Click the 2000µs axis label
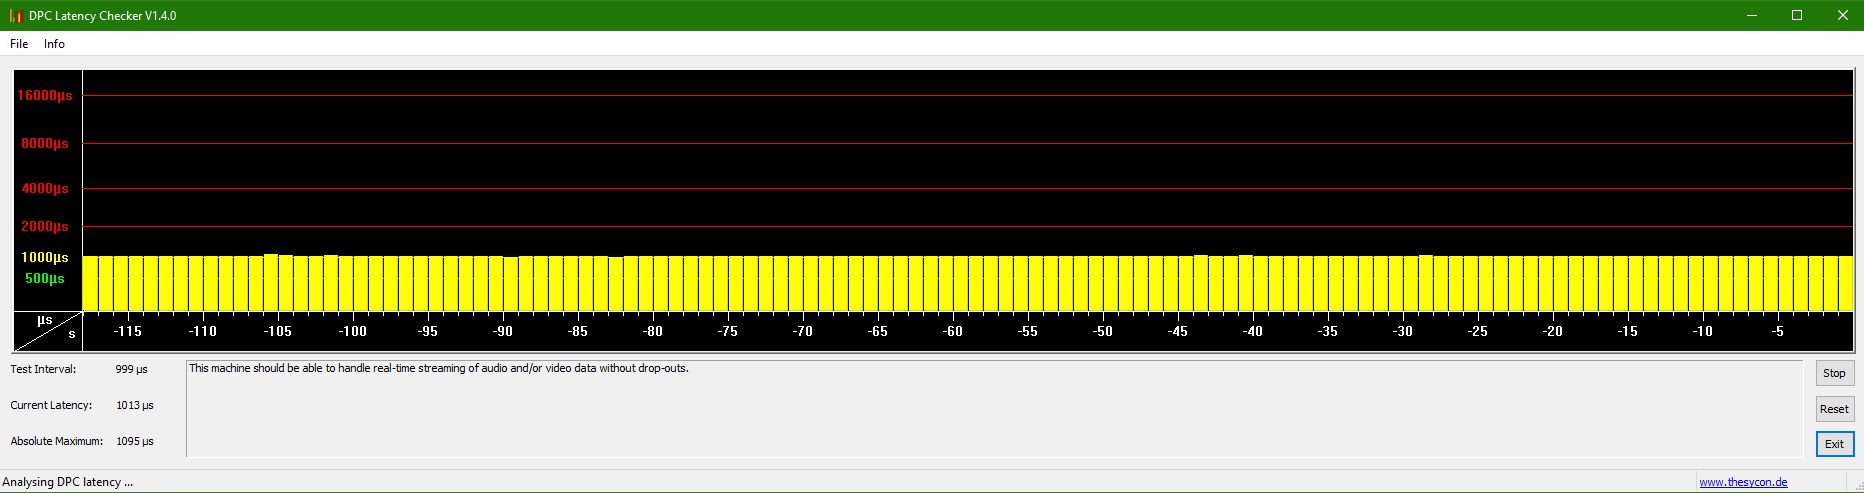Image resolution: width=1864 pixels, height=493 pixels. click(x=45, y=226)
